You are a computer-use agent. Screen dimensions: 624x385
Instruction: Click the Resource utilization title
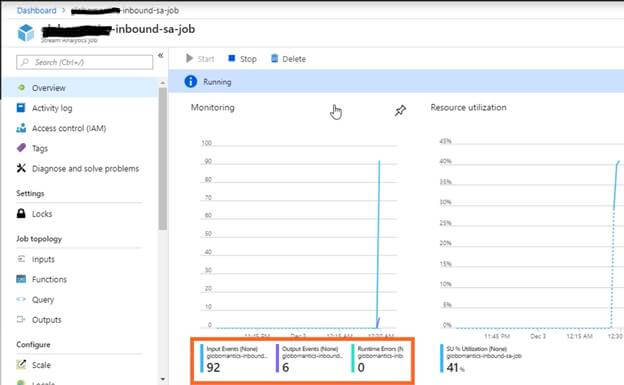468,107
